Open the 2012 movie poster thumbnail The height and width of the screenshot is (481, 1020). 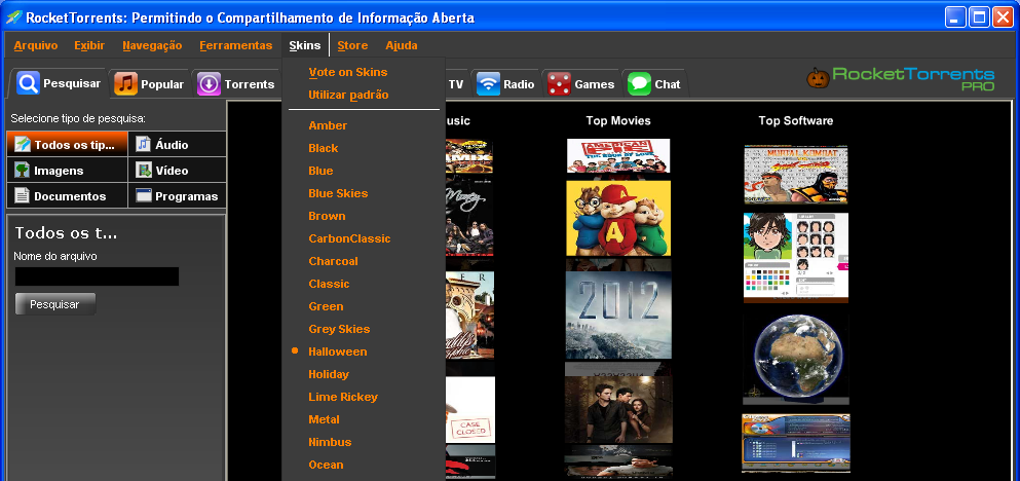coord(618,315)
